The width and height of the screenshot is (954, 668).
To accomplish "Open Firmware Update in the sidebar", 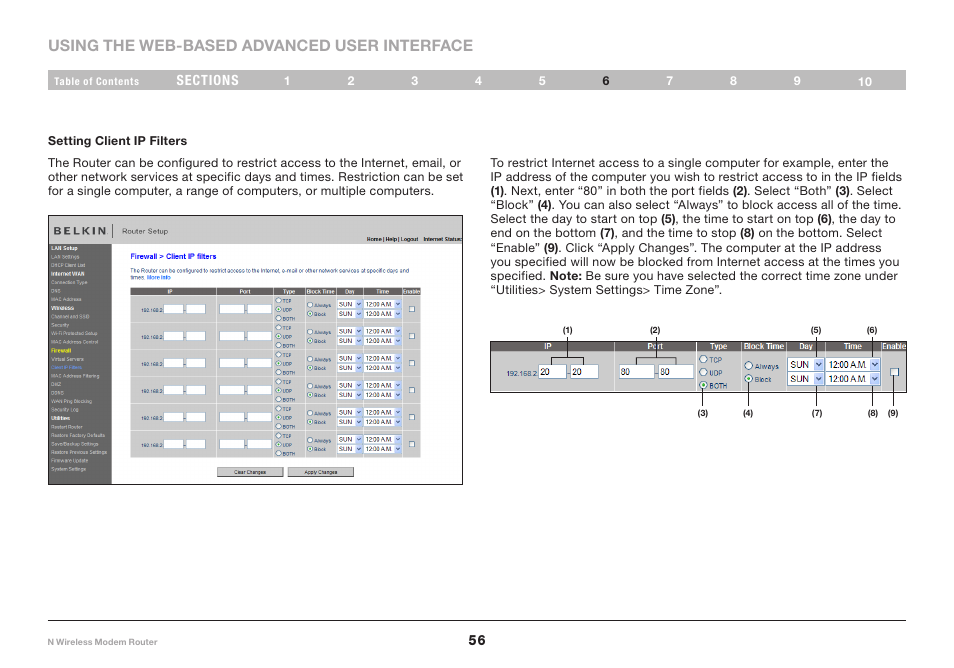I will pyautogui.click(x=69, y=461).
